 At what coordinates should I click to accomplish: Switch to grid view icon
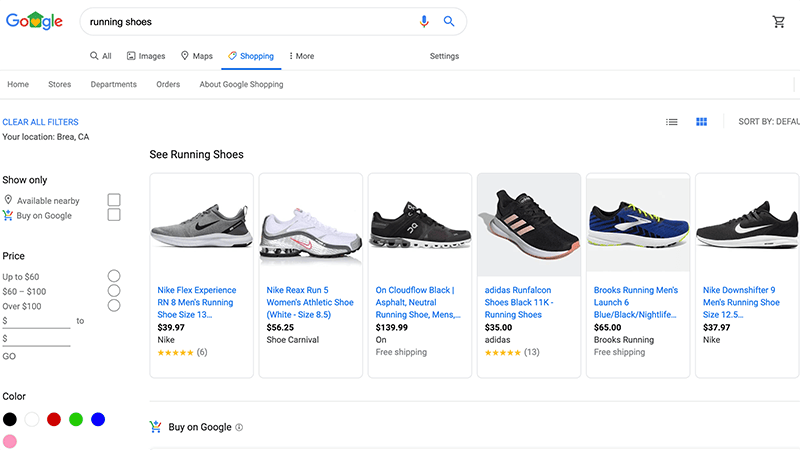pyautogui.click(x=702, y=121)
